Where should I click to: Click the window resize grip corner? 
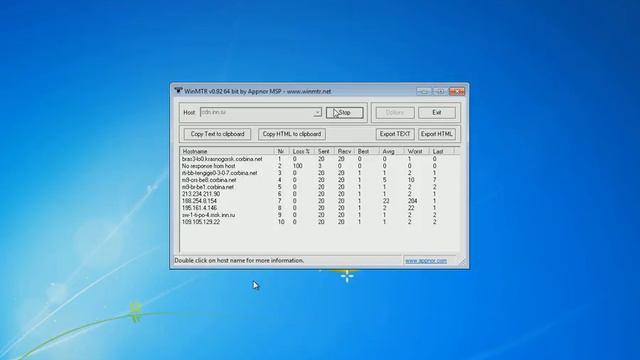coord(462,262)
